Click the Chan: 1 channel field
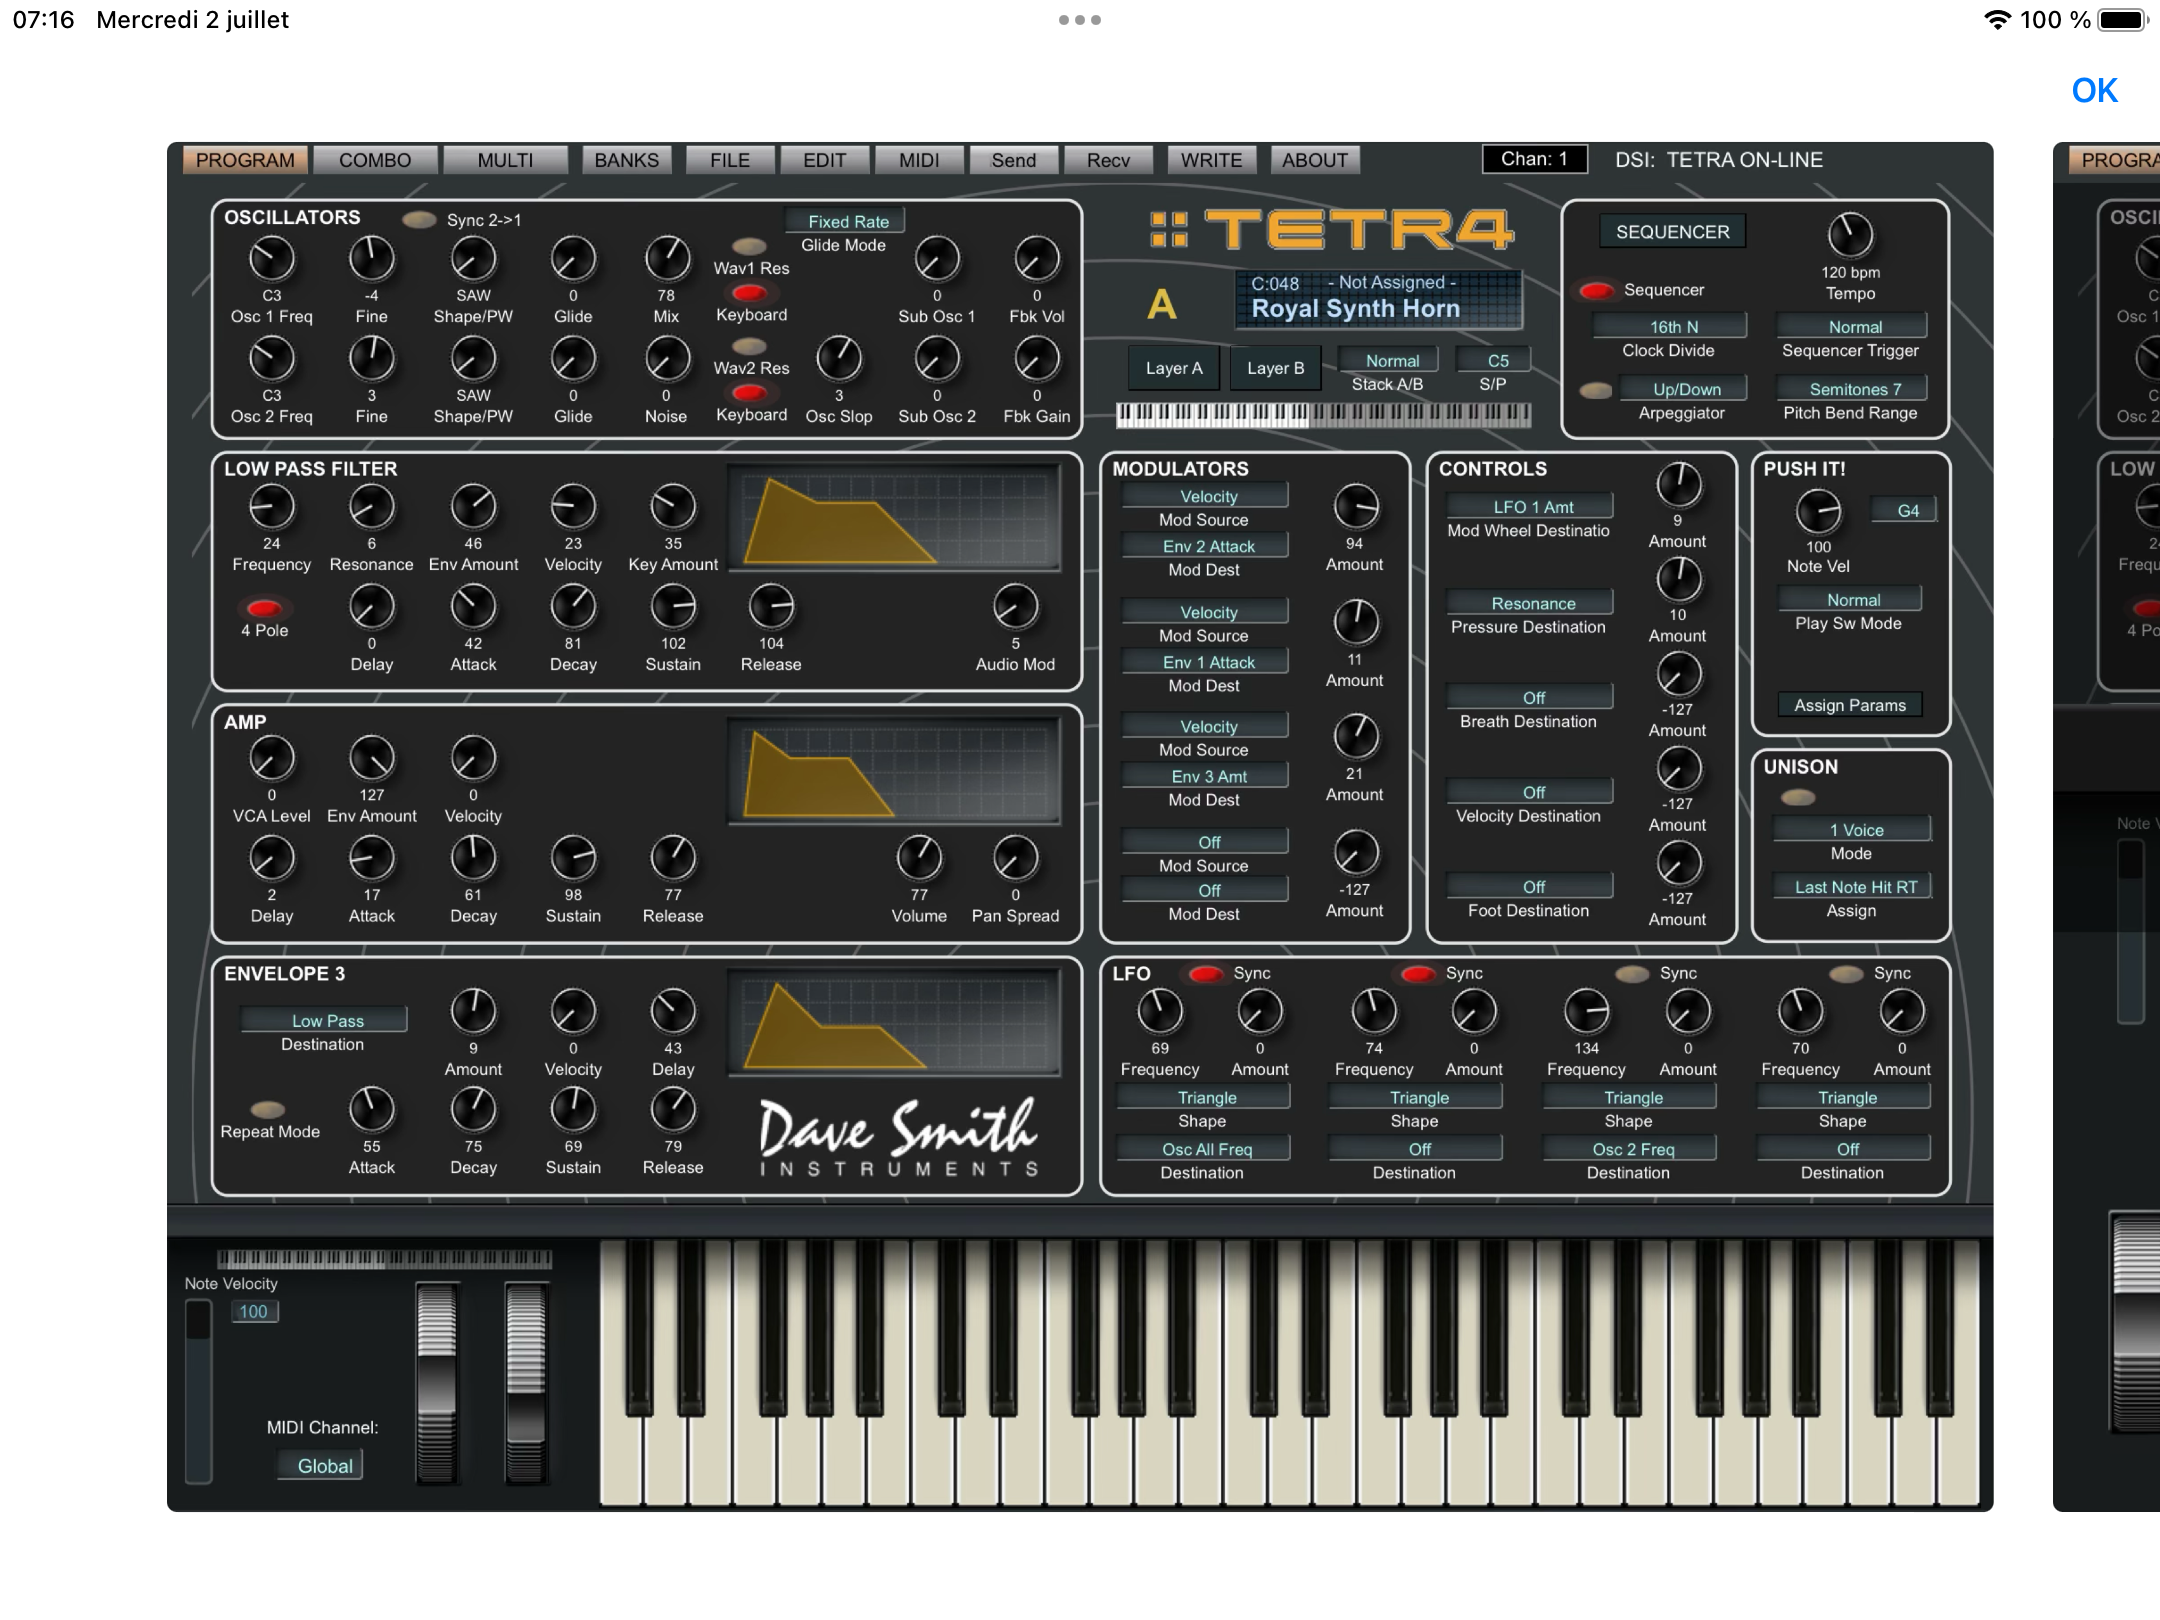The width and height of the screenshot is (2160, 1620). (x=1534, y=159)
